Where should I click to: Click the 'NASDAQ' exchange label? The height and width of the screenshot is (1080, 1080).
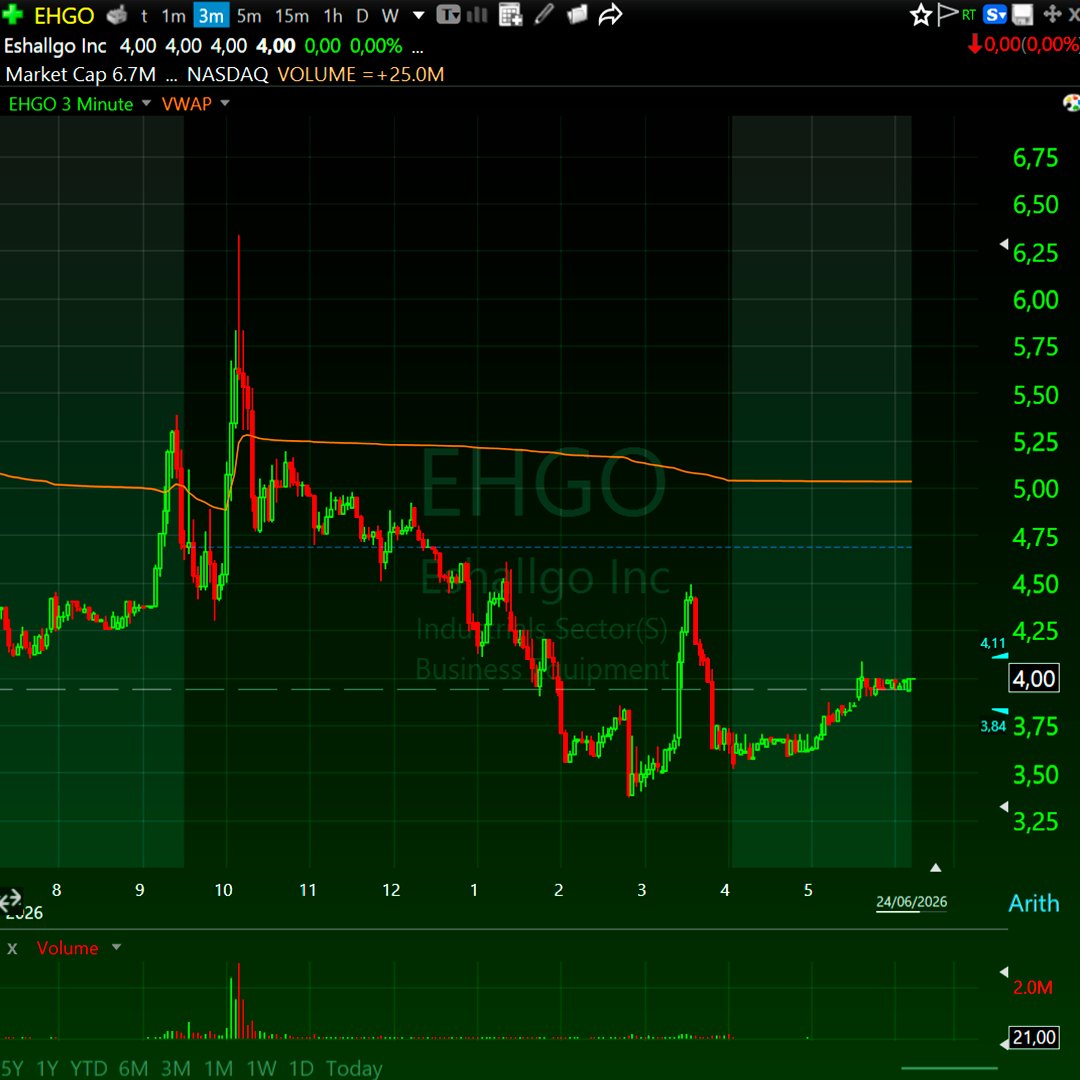click(x=227, y=74)
